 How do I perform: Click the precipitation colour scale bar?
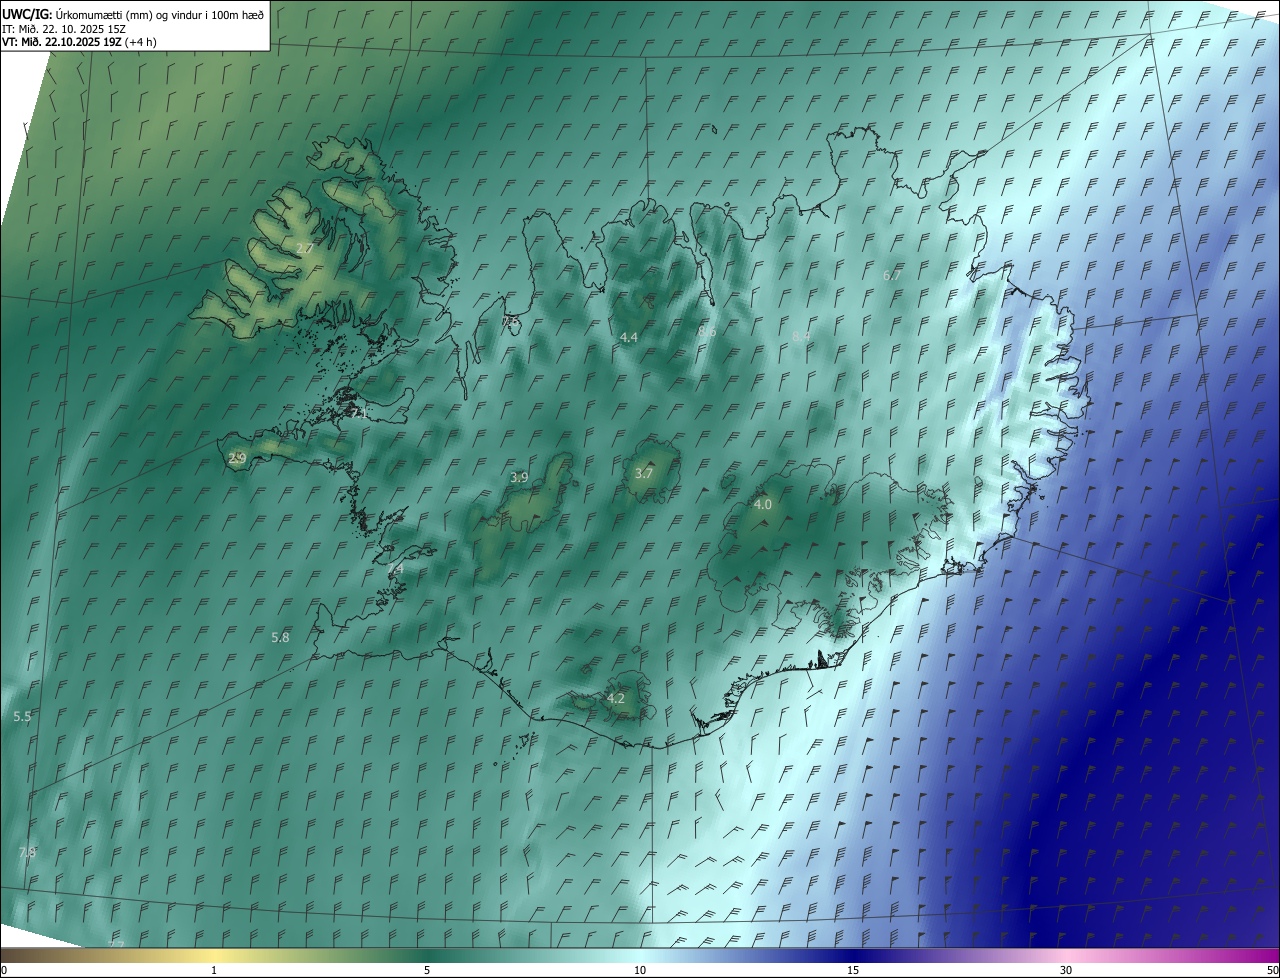click(x=640, y=956)
